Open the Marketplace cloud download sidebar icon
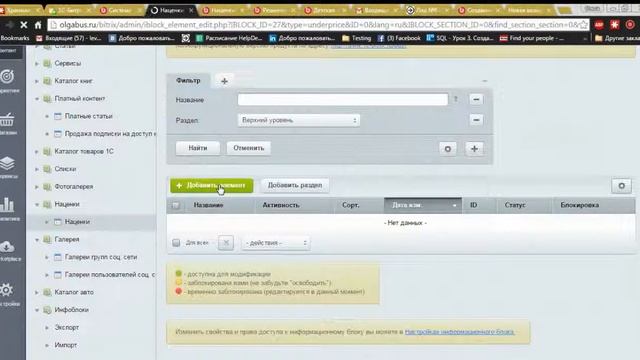The width and height of the screenshot is (640, 360). (x=7, y=247)
